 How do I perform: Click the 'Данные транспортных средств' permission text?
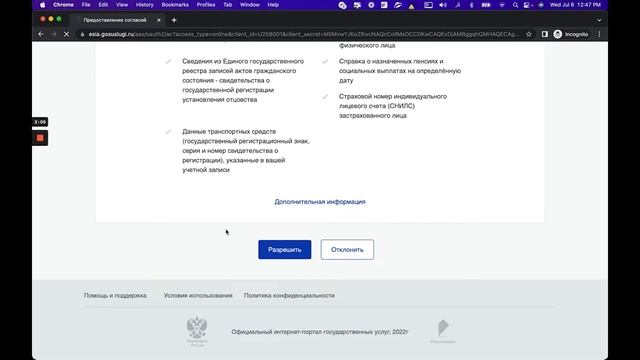(x=246, y=151)
